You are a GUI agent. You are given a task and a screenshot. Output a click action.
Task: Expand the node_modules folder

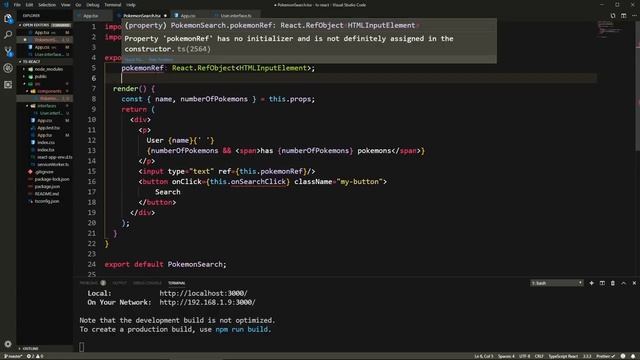[x=45, y=69]
